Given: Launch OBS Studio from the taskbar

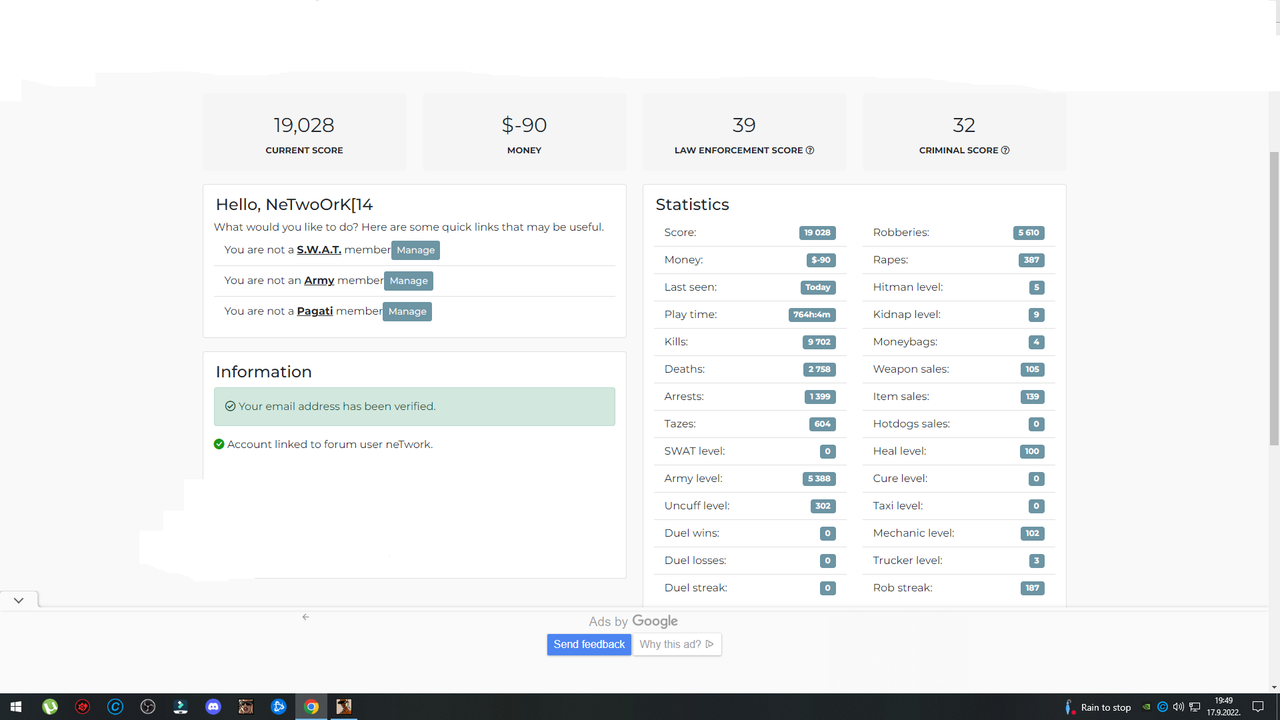Looking at the screenshot, I should click(x=148, y=707).
